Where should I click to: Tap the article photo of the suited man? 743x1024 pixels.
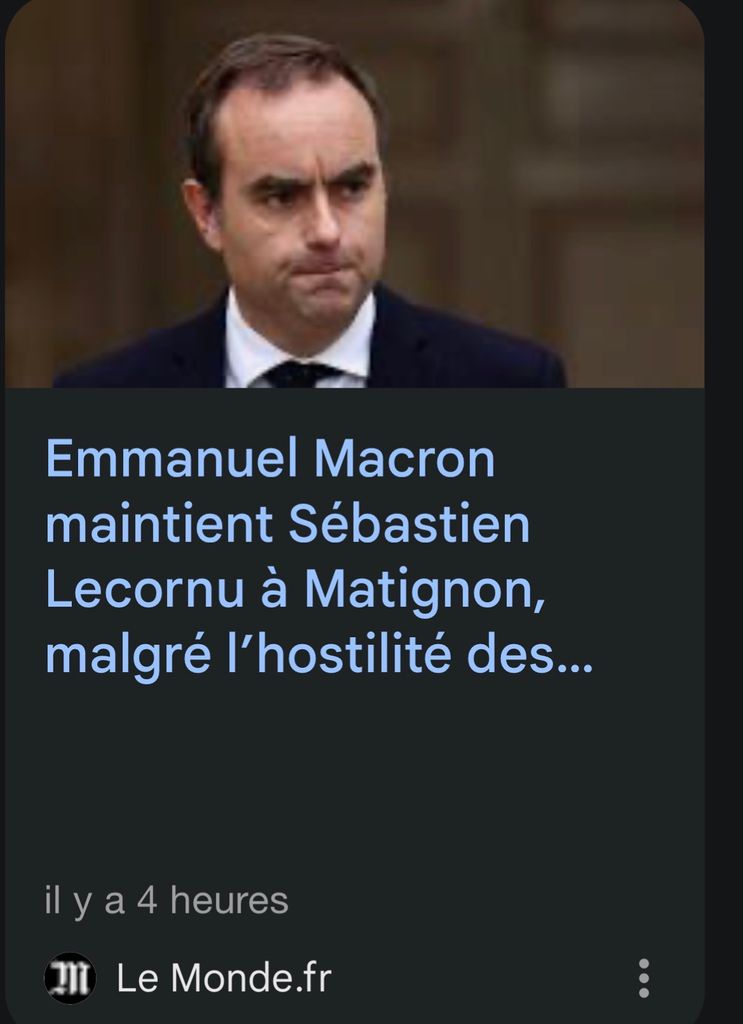354,195
